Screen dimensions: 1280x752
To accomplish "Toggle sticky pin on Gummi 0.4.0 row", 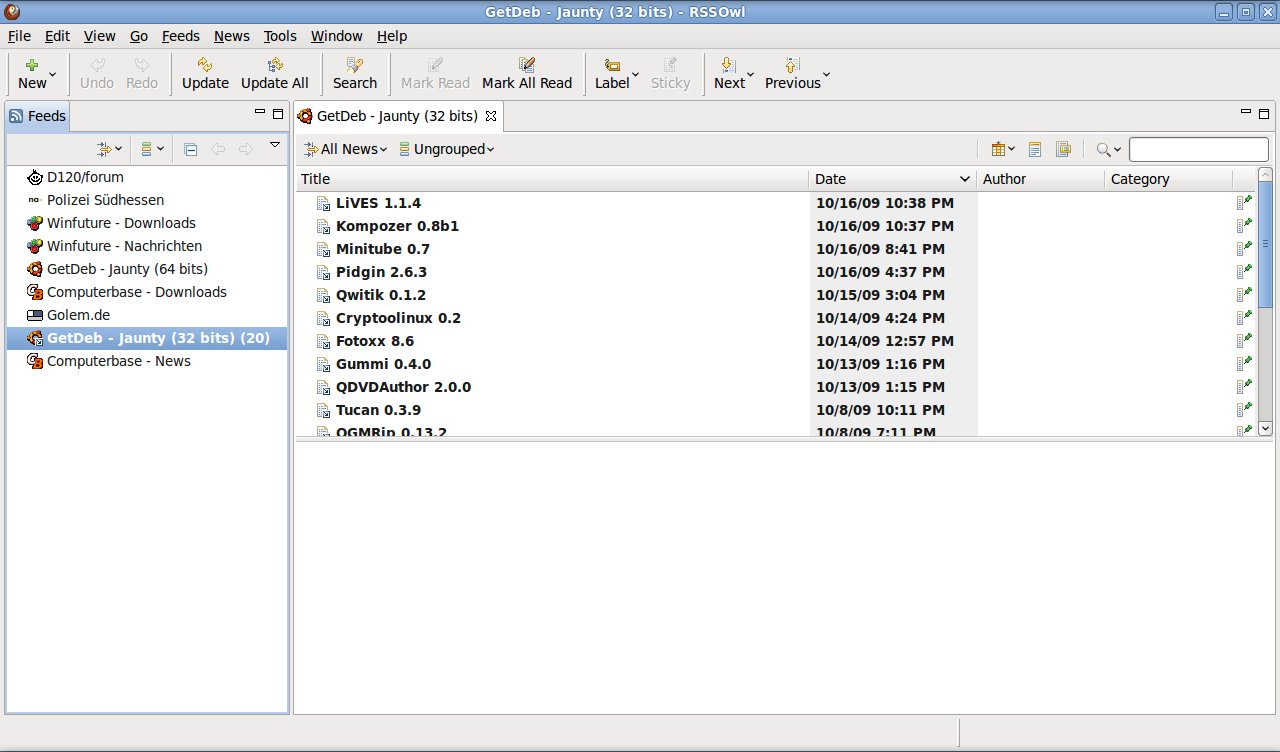I will pyautogui.click(x=1244, y=363).
